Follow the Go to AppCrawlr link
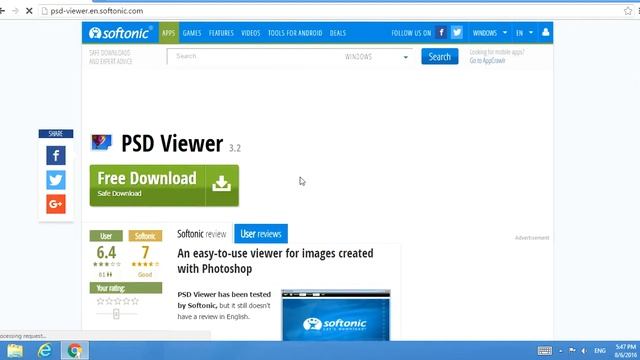 coord(487,60)
